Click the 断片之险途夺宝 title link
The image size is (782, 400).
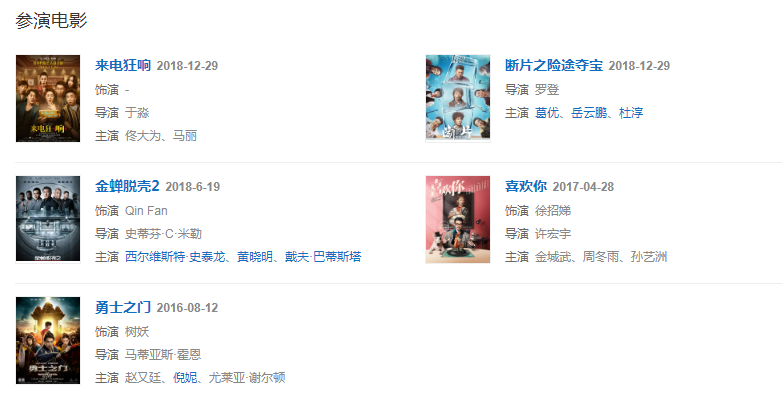tap(554, 65)
